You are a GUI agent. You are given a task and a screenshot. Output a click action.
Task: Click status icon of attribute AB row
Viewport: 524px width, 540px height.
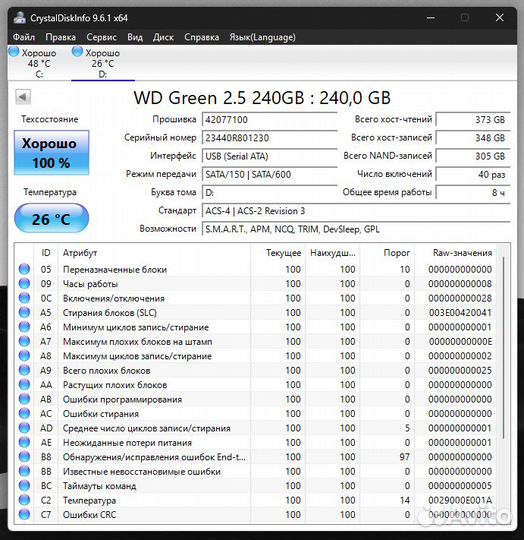click(x=24, y=399)
